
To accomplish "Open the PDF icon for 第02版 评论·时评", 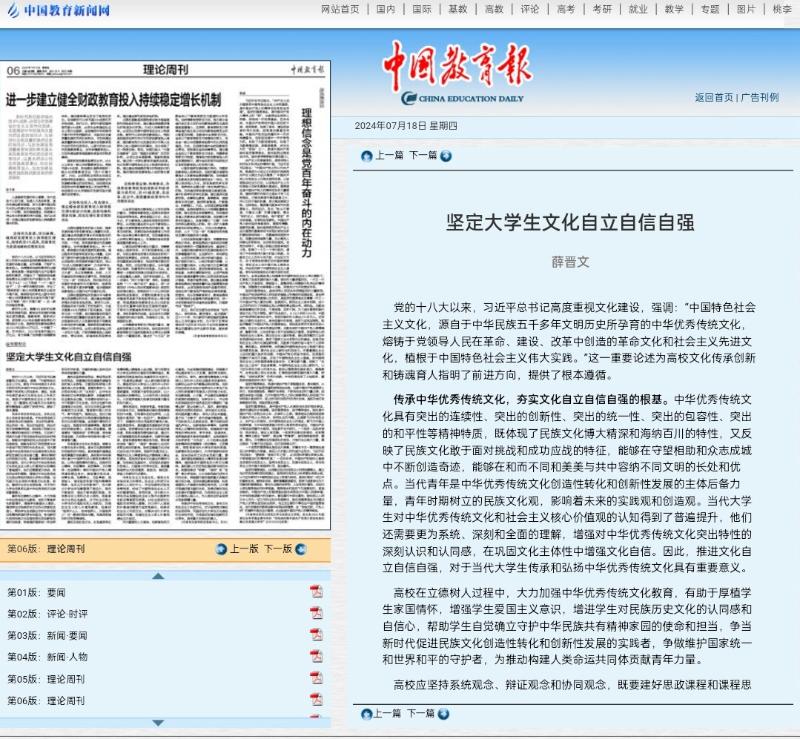I will (x=316, y=613).
